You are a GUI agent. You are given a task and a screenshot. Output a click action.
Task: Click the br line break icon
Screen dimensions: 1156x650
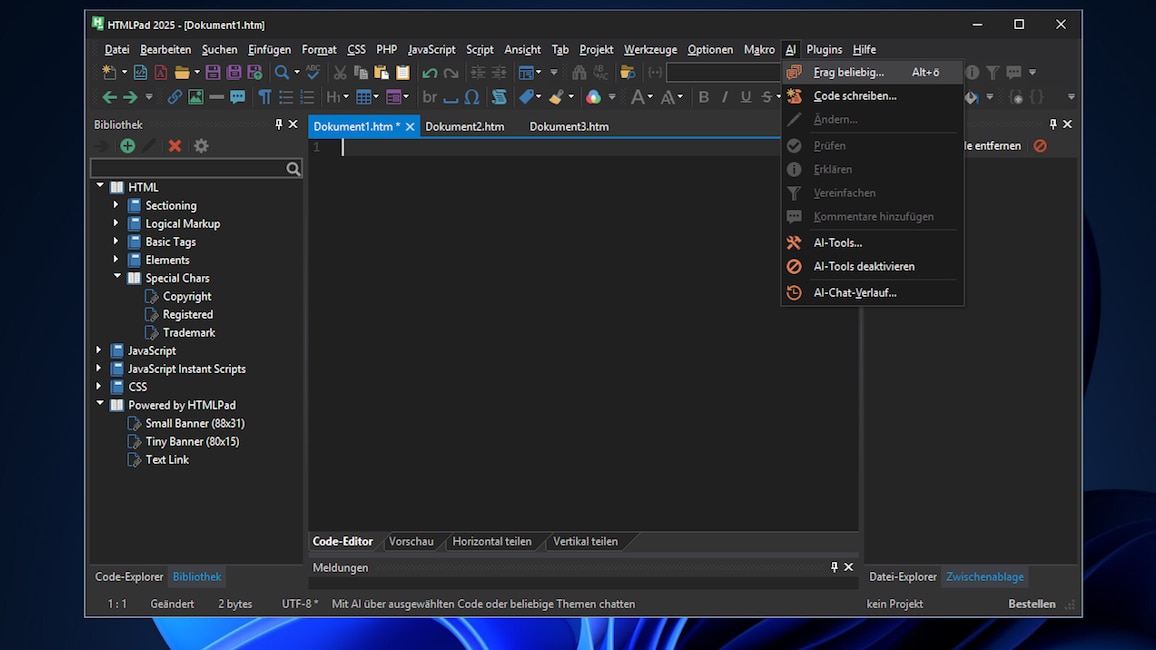click(430, 97)
